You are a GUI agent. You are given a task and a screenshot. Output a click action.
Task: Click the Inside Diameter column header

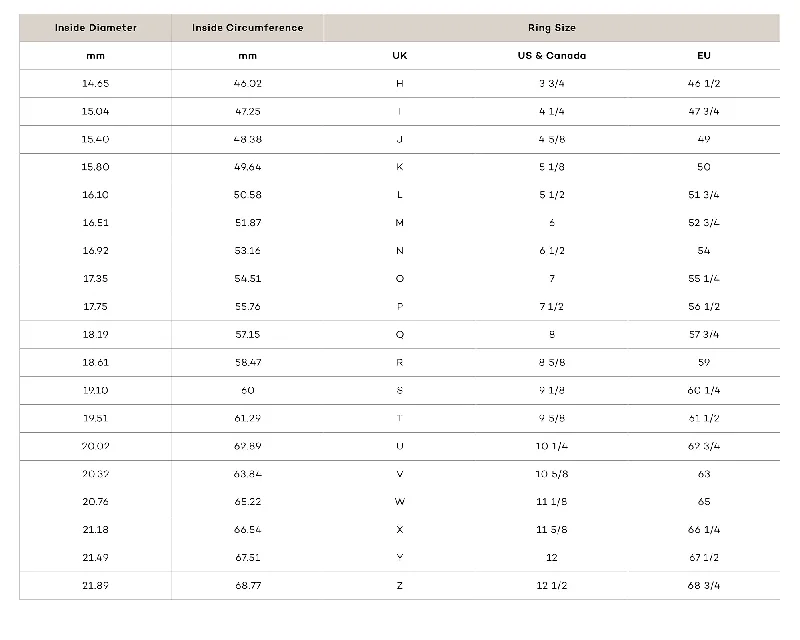[x=95, y=28]
